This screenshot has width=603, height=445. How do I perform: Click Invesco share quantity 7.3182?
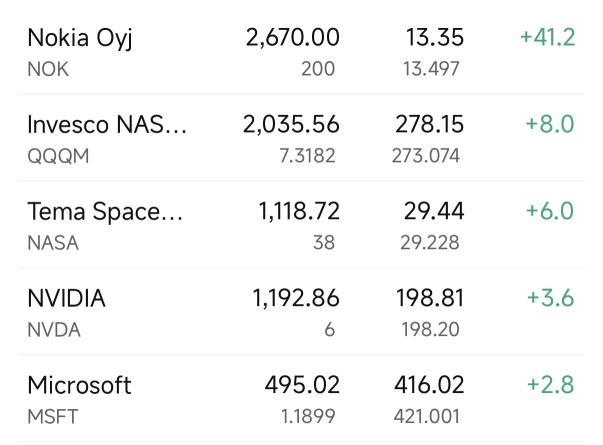(x=307, y=156)
